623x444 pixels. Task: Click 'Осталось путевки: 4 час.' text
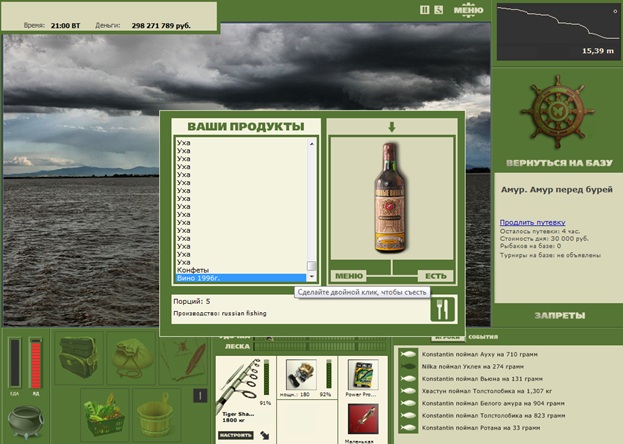[x=540, y=231]
